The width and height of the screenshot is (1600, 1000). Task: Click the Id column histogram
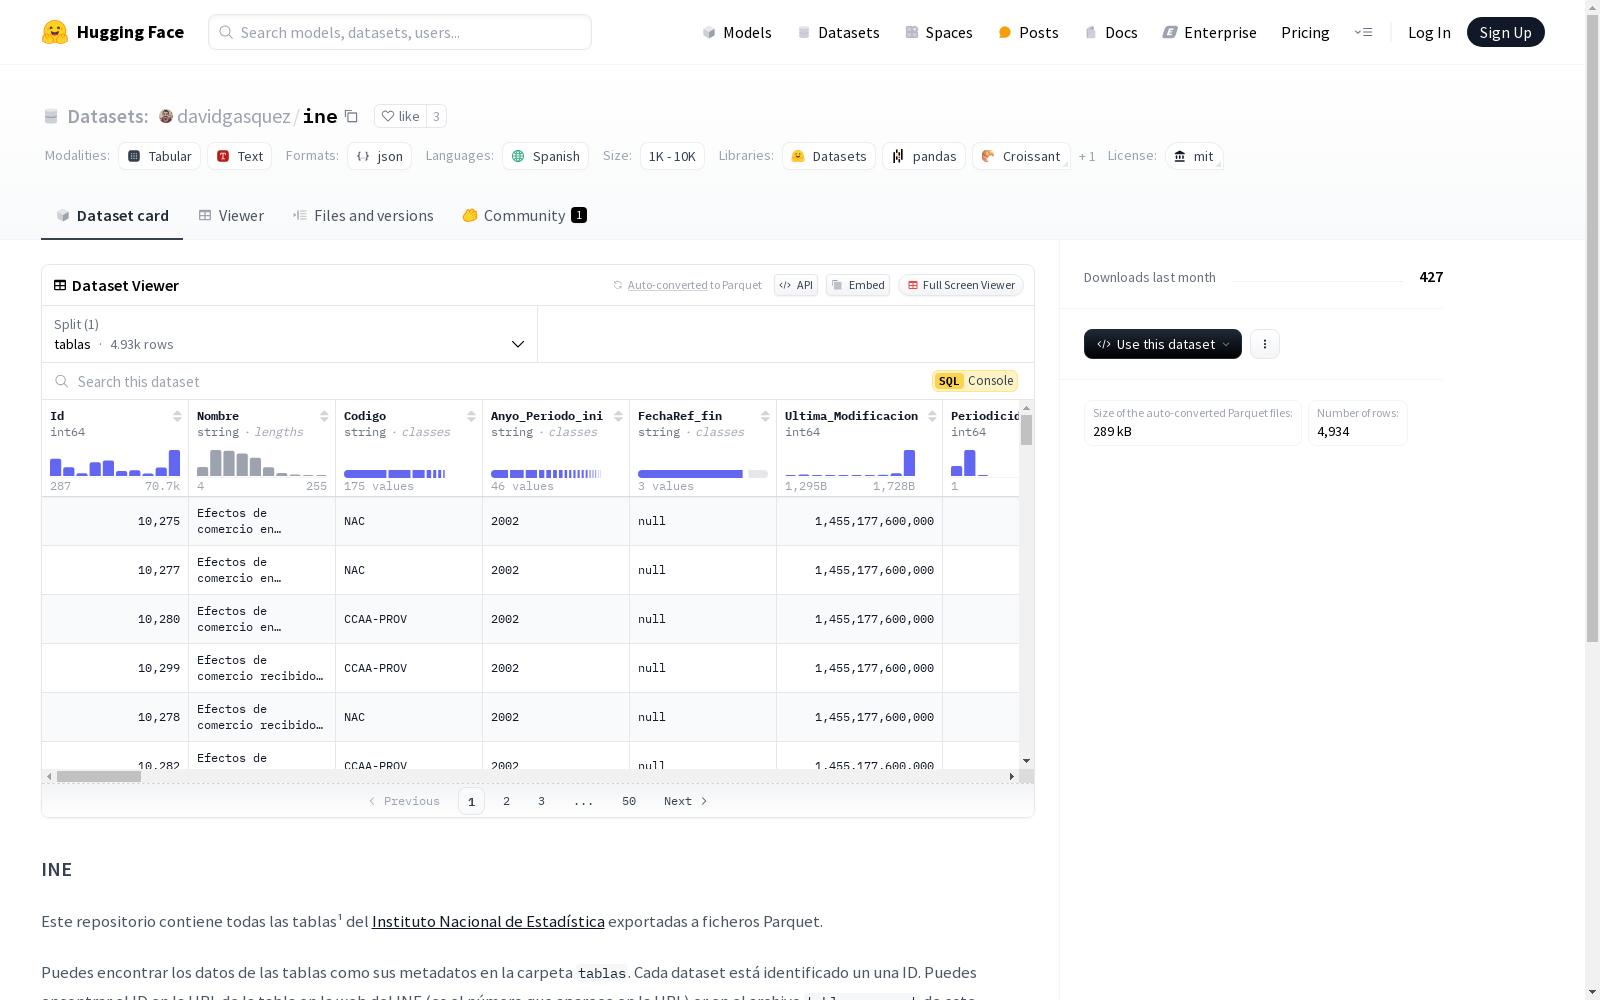(115, 462)
